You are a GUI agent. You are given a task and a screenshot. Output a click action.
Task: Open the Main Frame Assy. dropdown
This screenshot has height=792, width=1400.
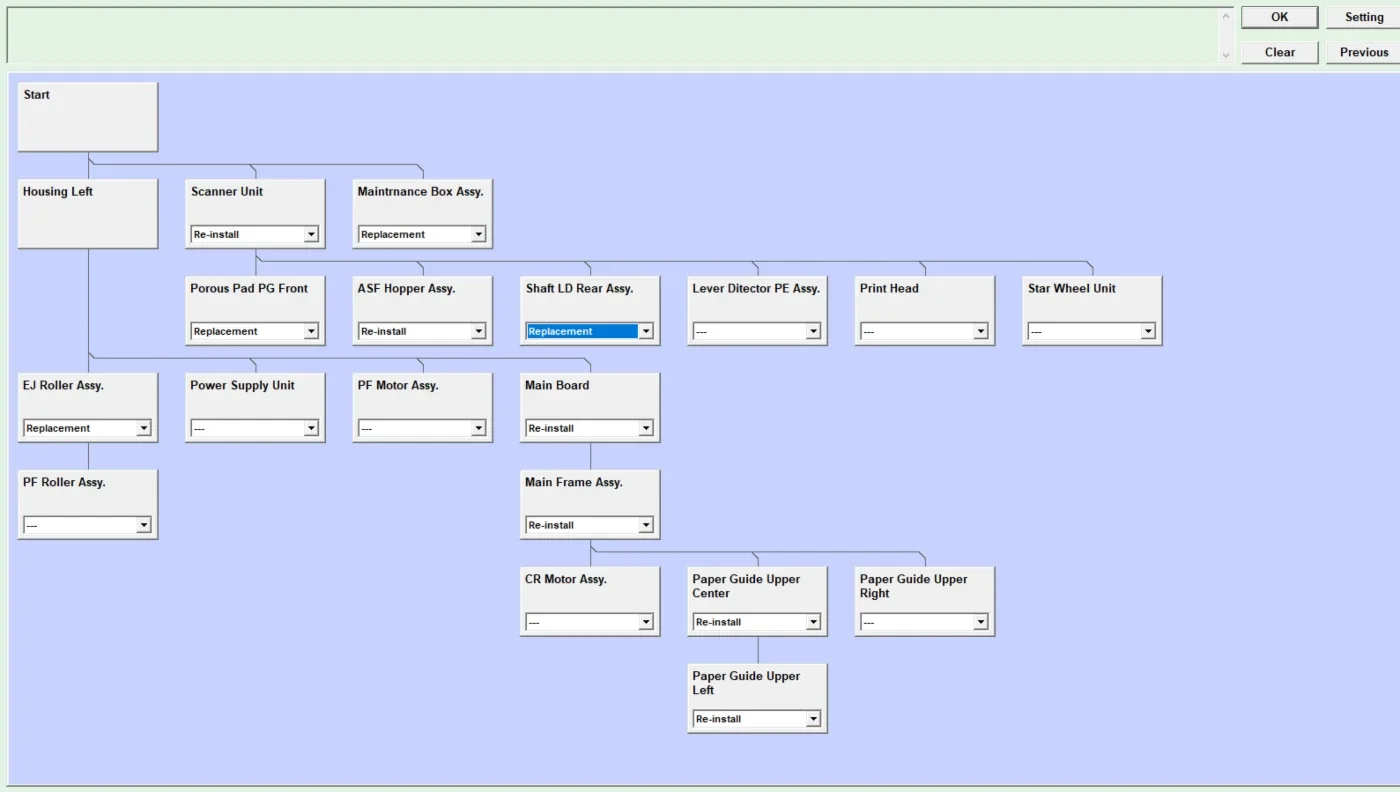[589, 525]
